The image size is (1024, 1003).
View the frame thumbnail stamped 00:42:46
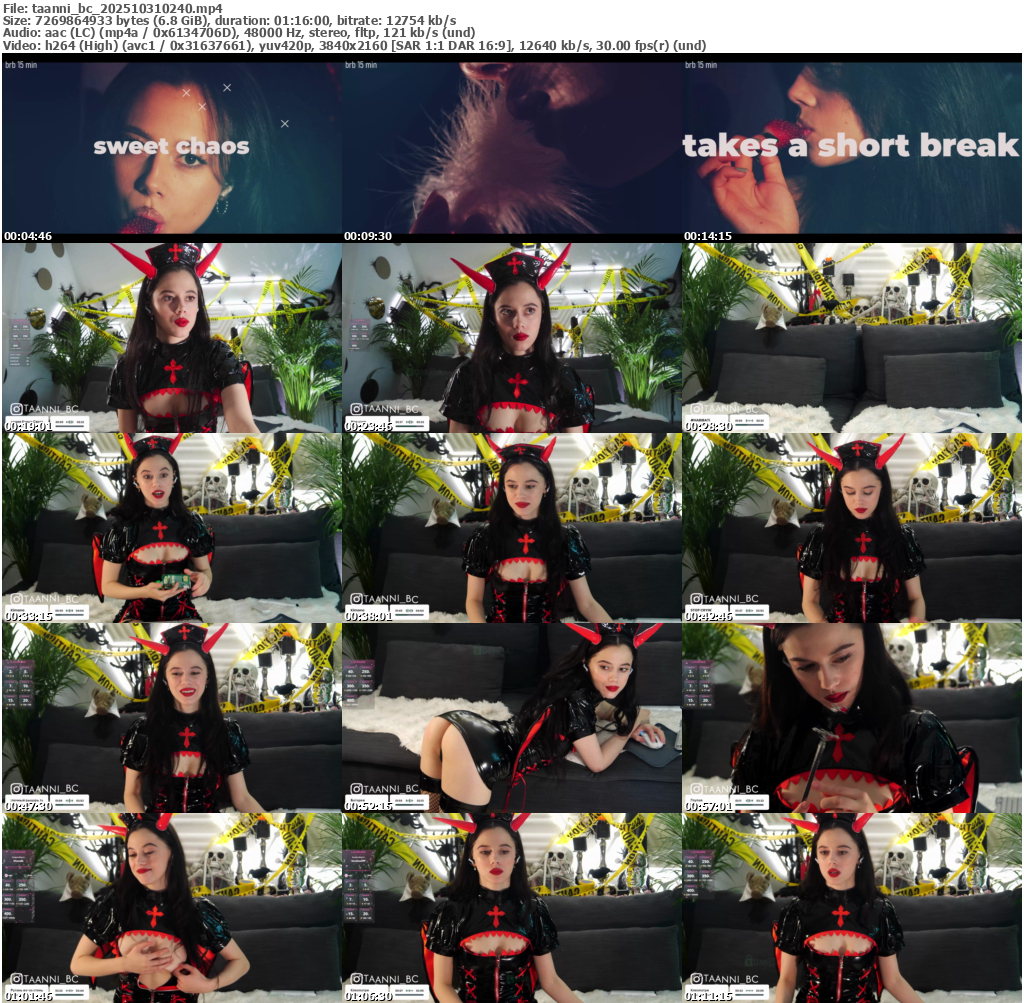pos(852,528)
